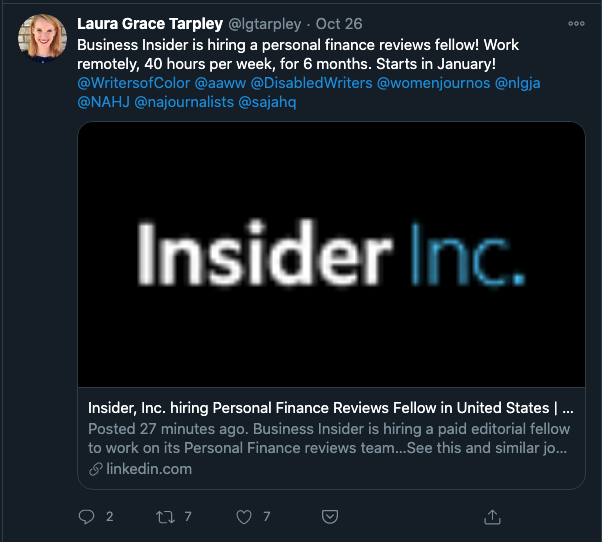
Task: Like the tweet with heart icon
Action: (x=244, y=517)
